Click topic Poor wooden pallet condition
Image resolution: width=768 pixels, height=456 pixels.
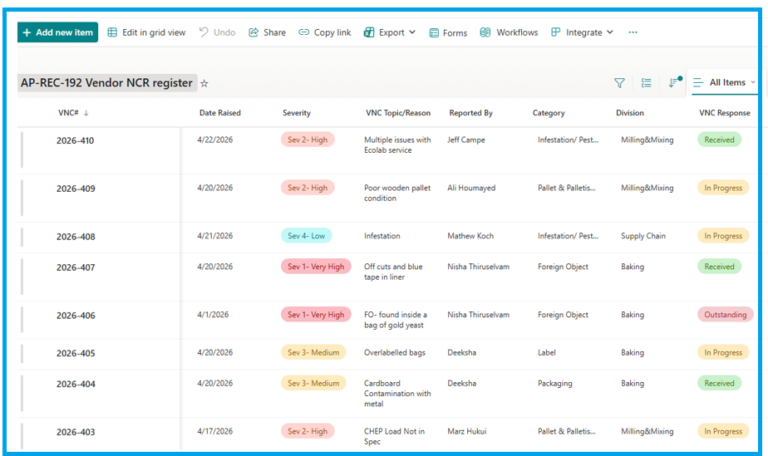[397, 193]
